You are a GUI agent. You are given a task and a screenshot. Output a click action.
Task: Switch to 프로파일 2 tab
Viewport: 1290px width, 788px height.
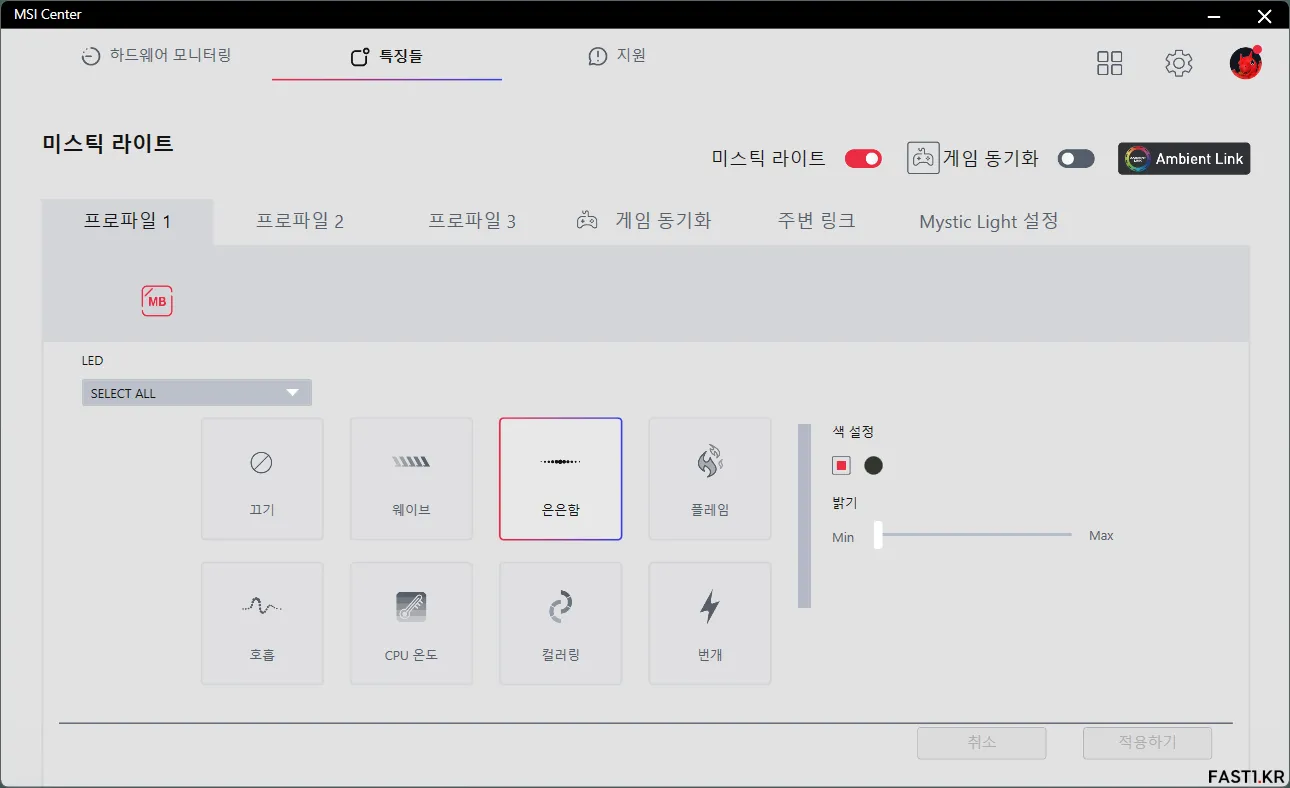(x=300, y=221)
